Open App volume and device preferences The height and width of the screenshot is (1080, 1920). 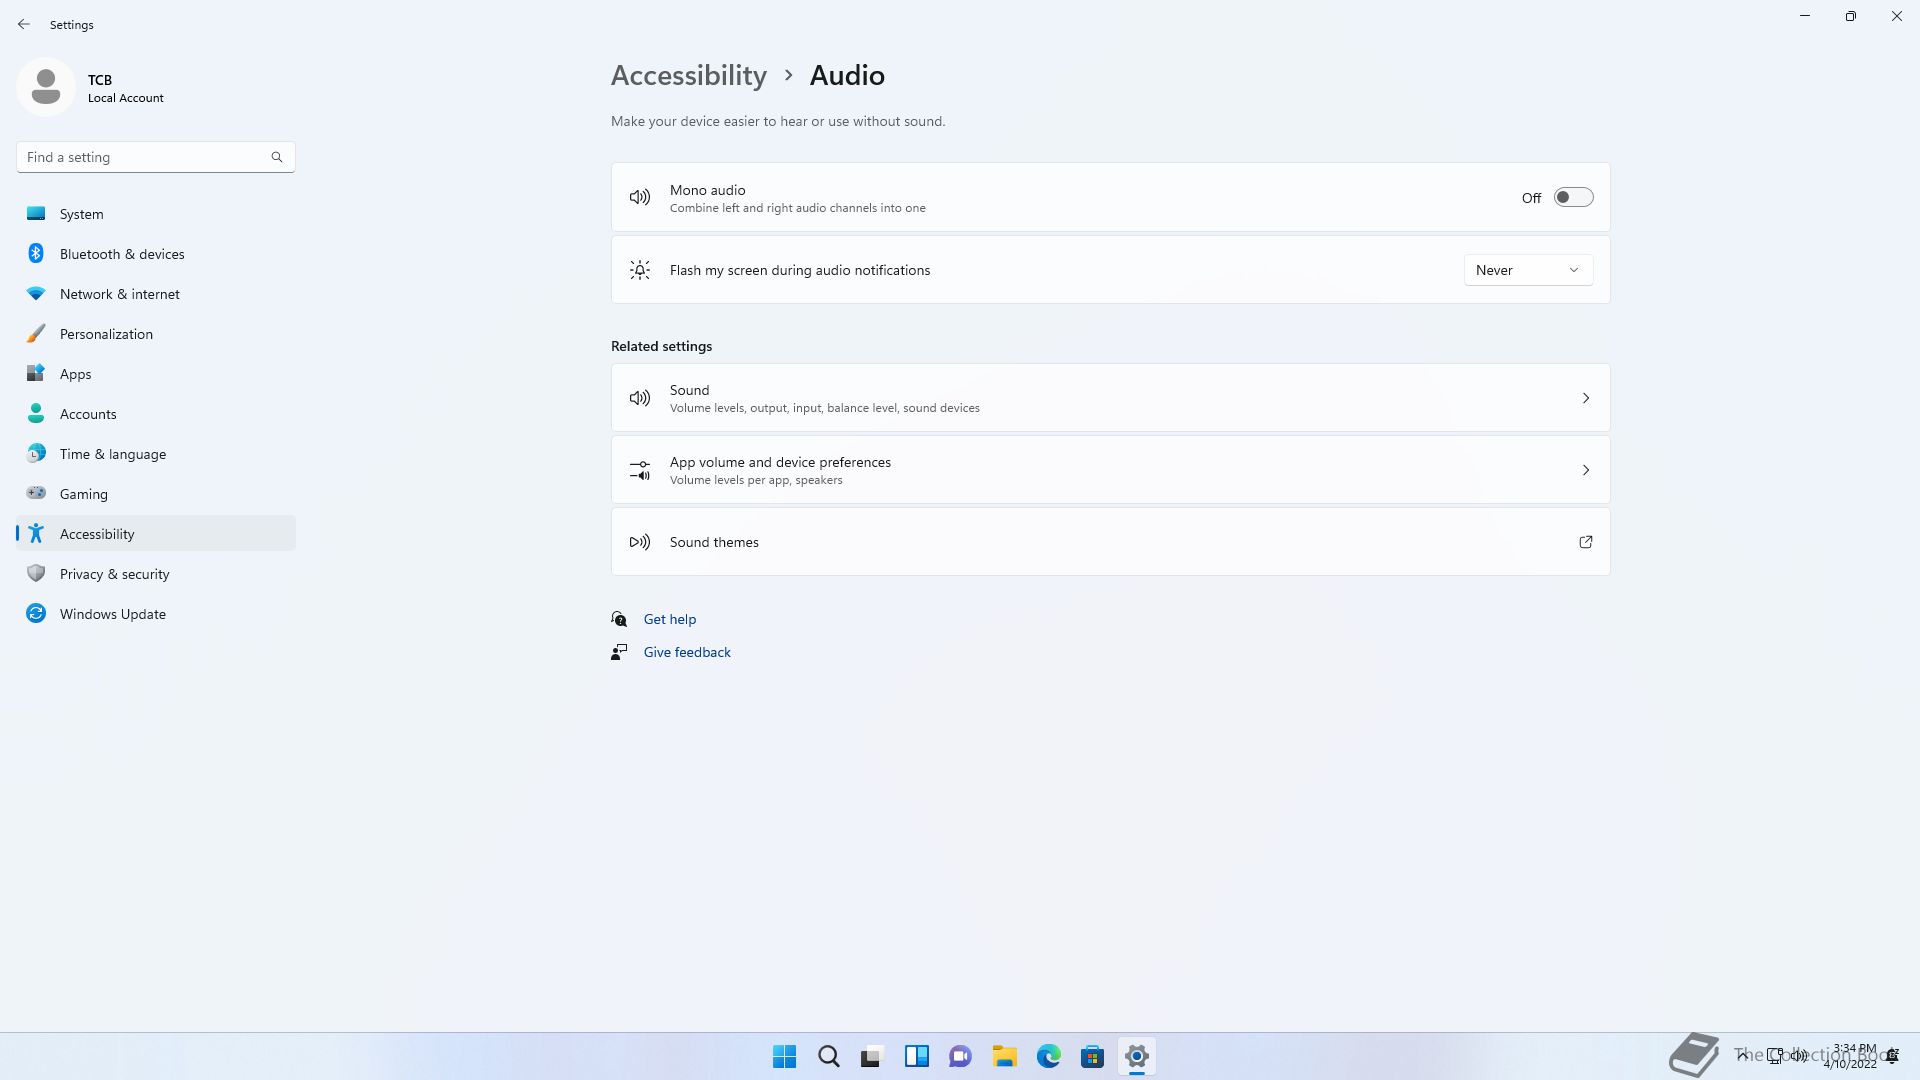(x=1110, y=470)
